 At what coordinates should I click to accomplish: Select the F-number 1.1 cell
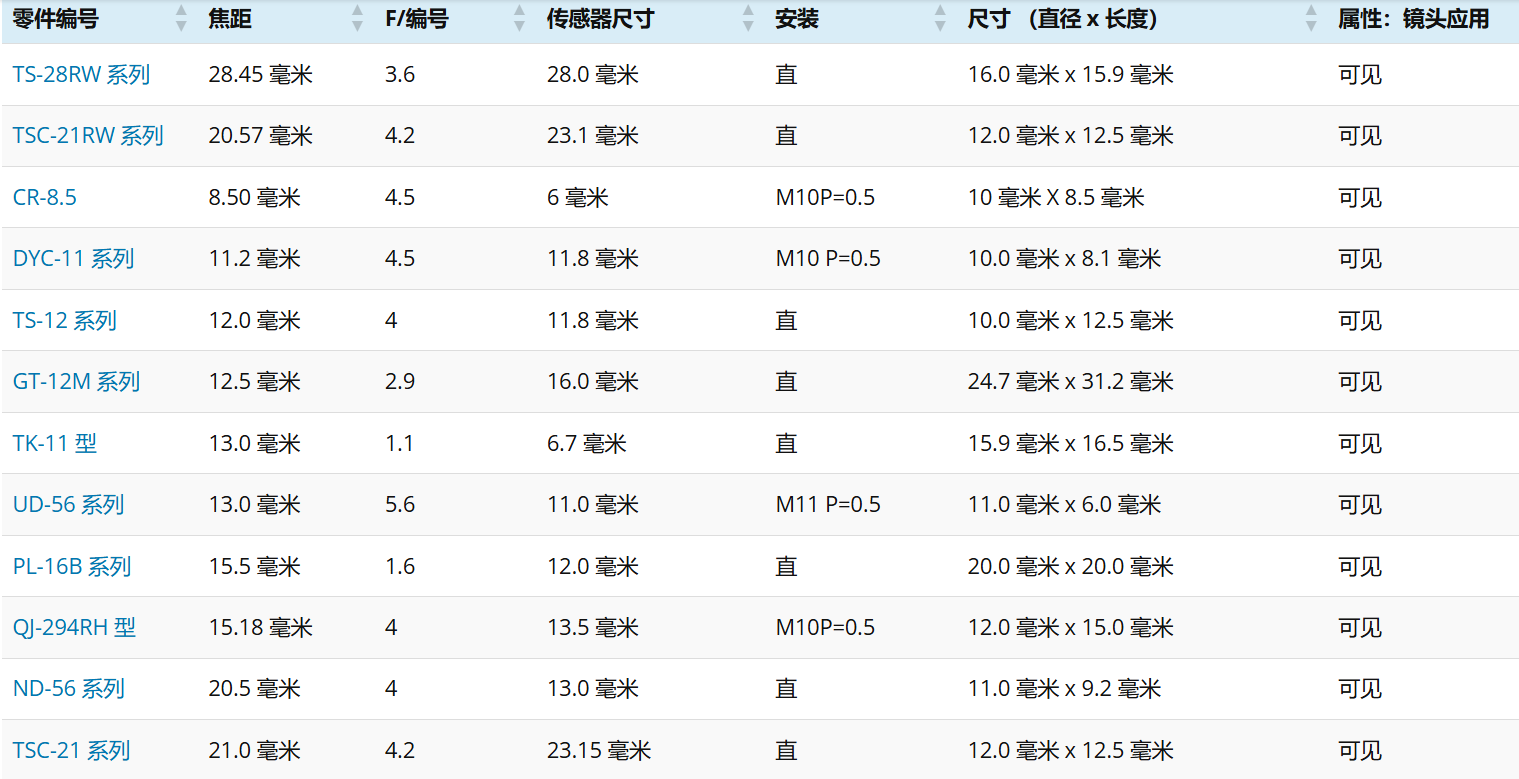coord(399,443)
